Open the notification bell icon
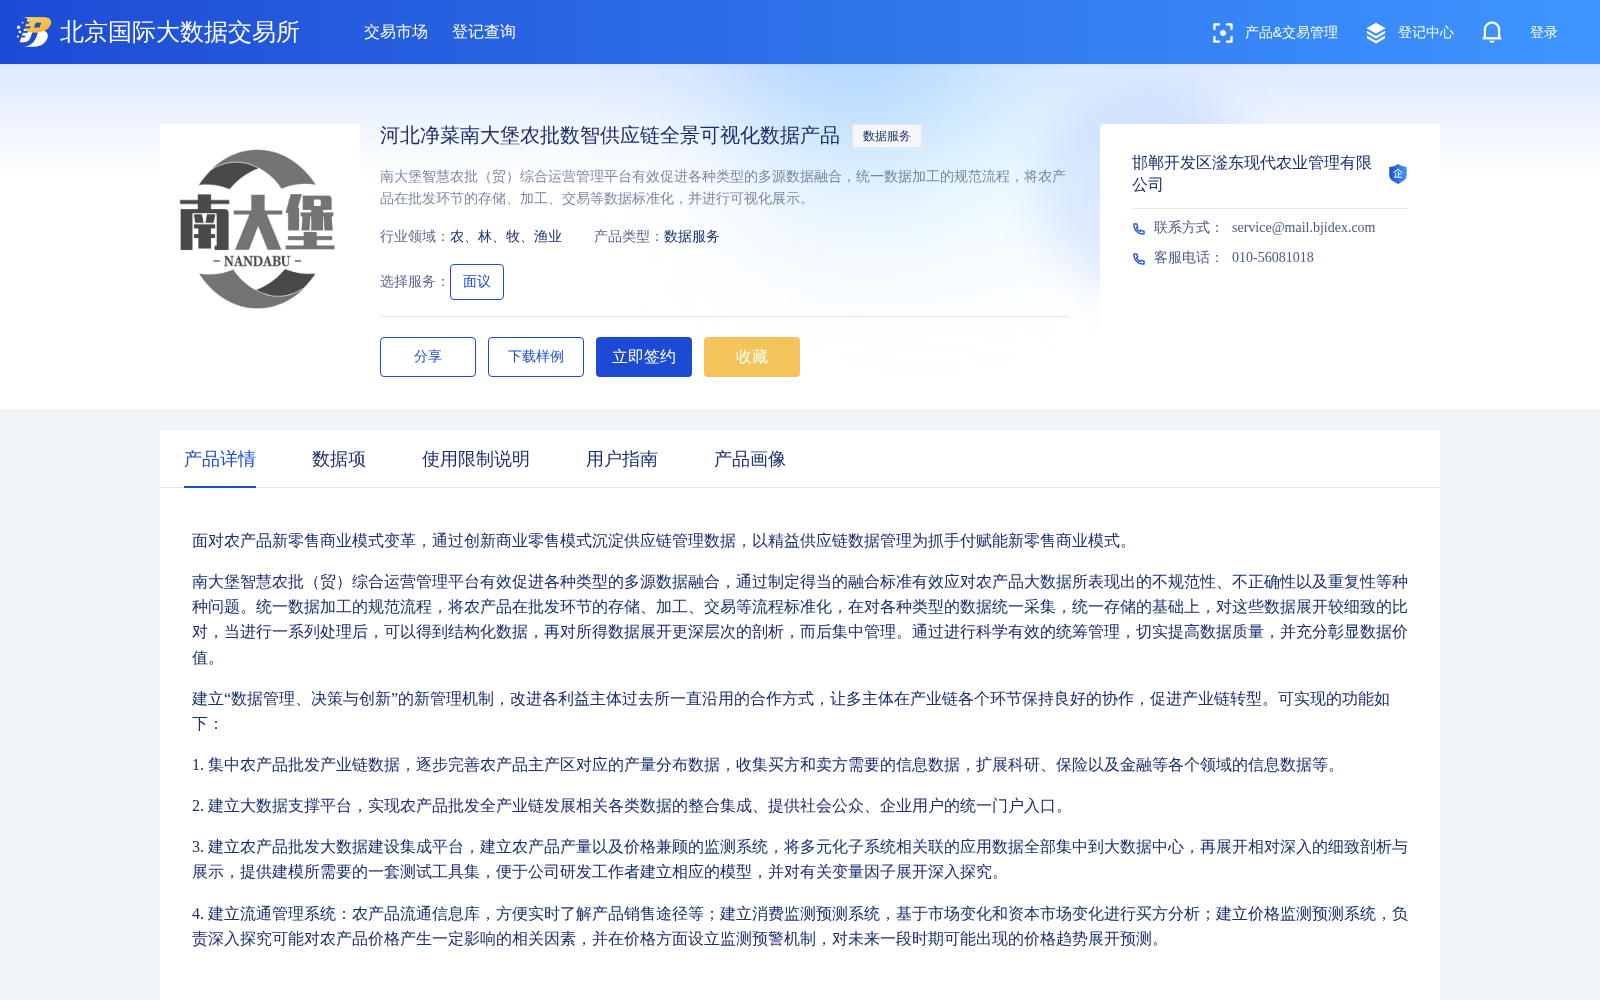Screen dimensions: 1600x1000 (1492, 32)
